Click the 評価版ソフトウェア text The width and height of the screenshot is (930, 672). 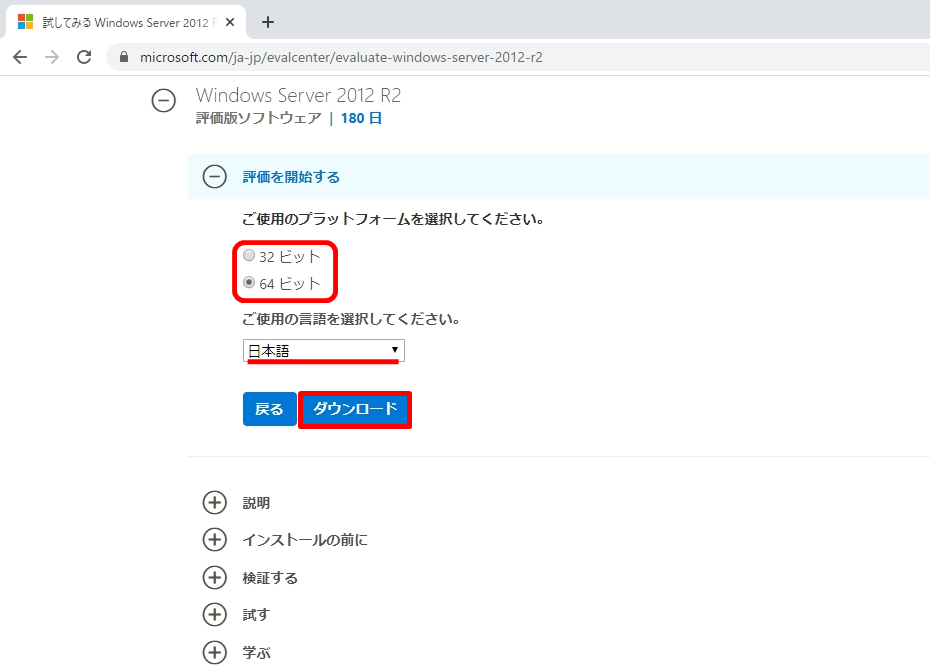point(259,118)
